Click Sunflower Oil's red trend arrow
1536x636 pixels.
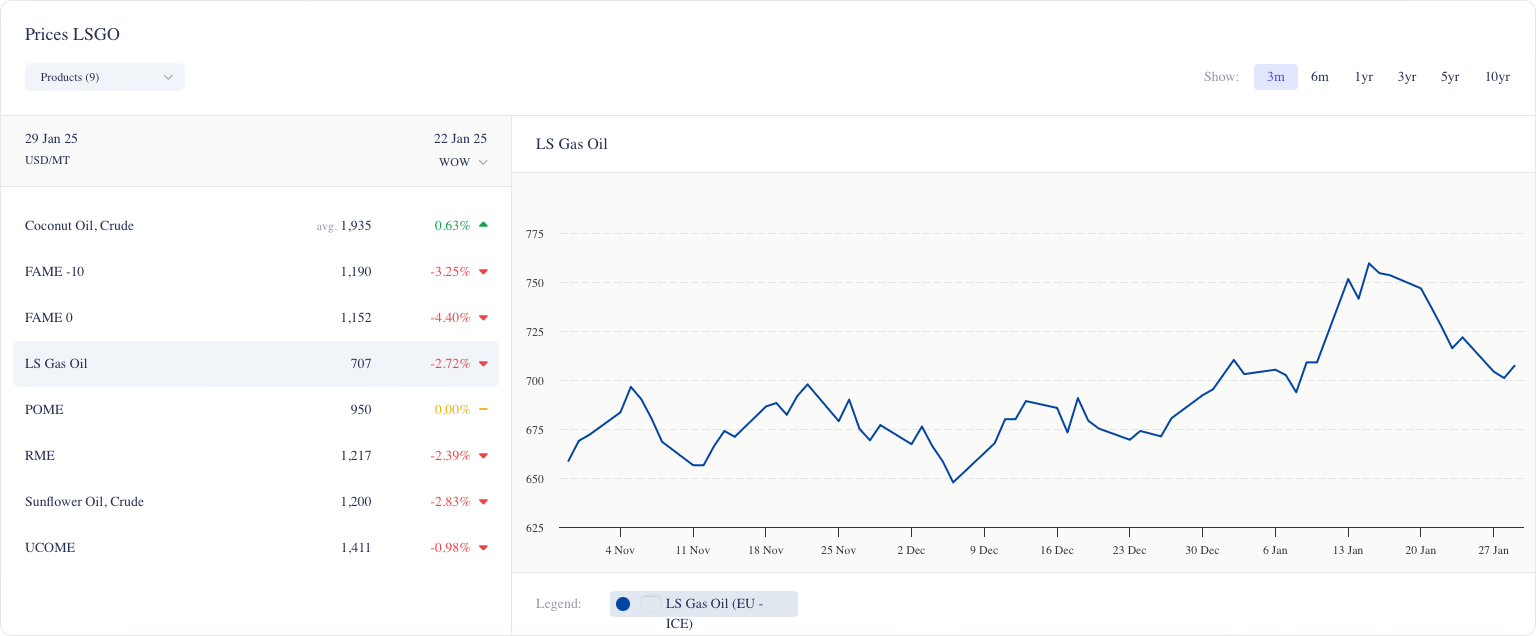coord(483,501)
